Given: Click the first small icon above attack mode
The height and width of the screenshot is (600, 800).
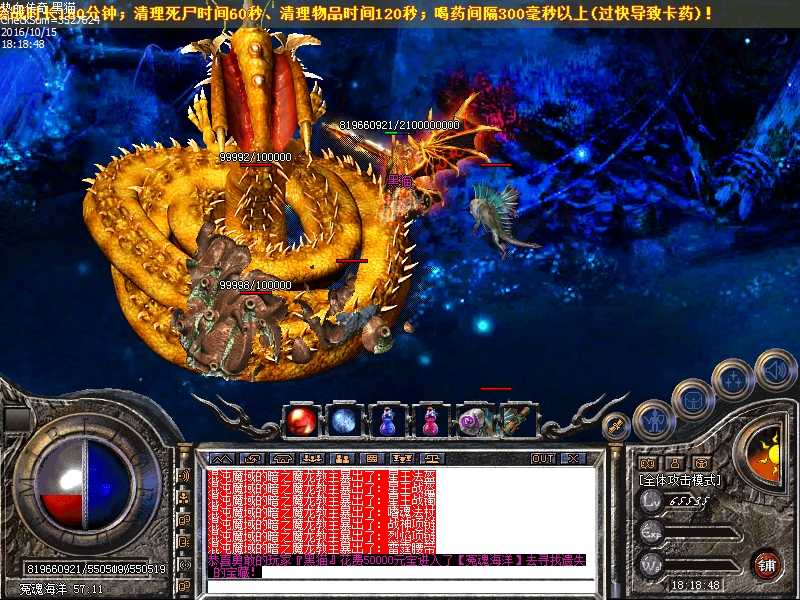Looking at the screenshot, I should point(648,463).
